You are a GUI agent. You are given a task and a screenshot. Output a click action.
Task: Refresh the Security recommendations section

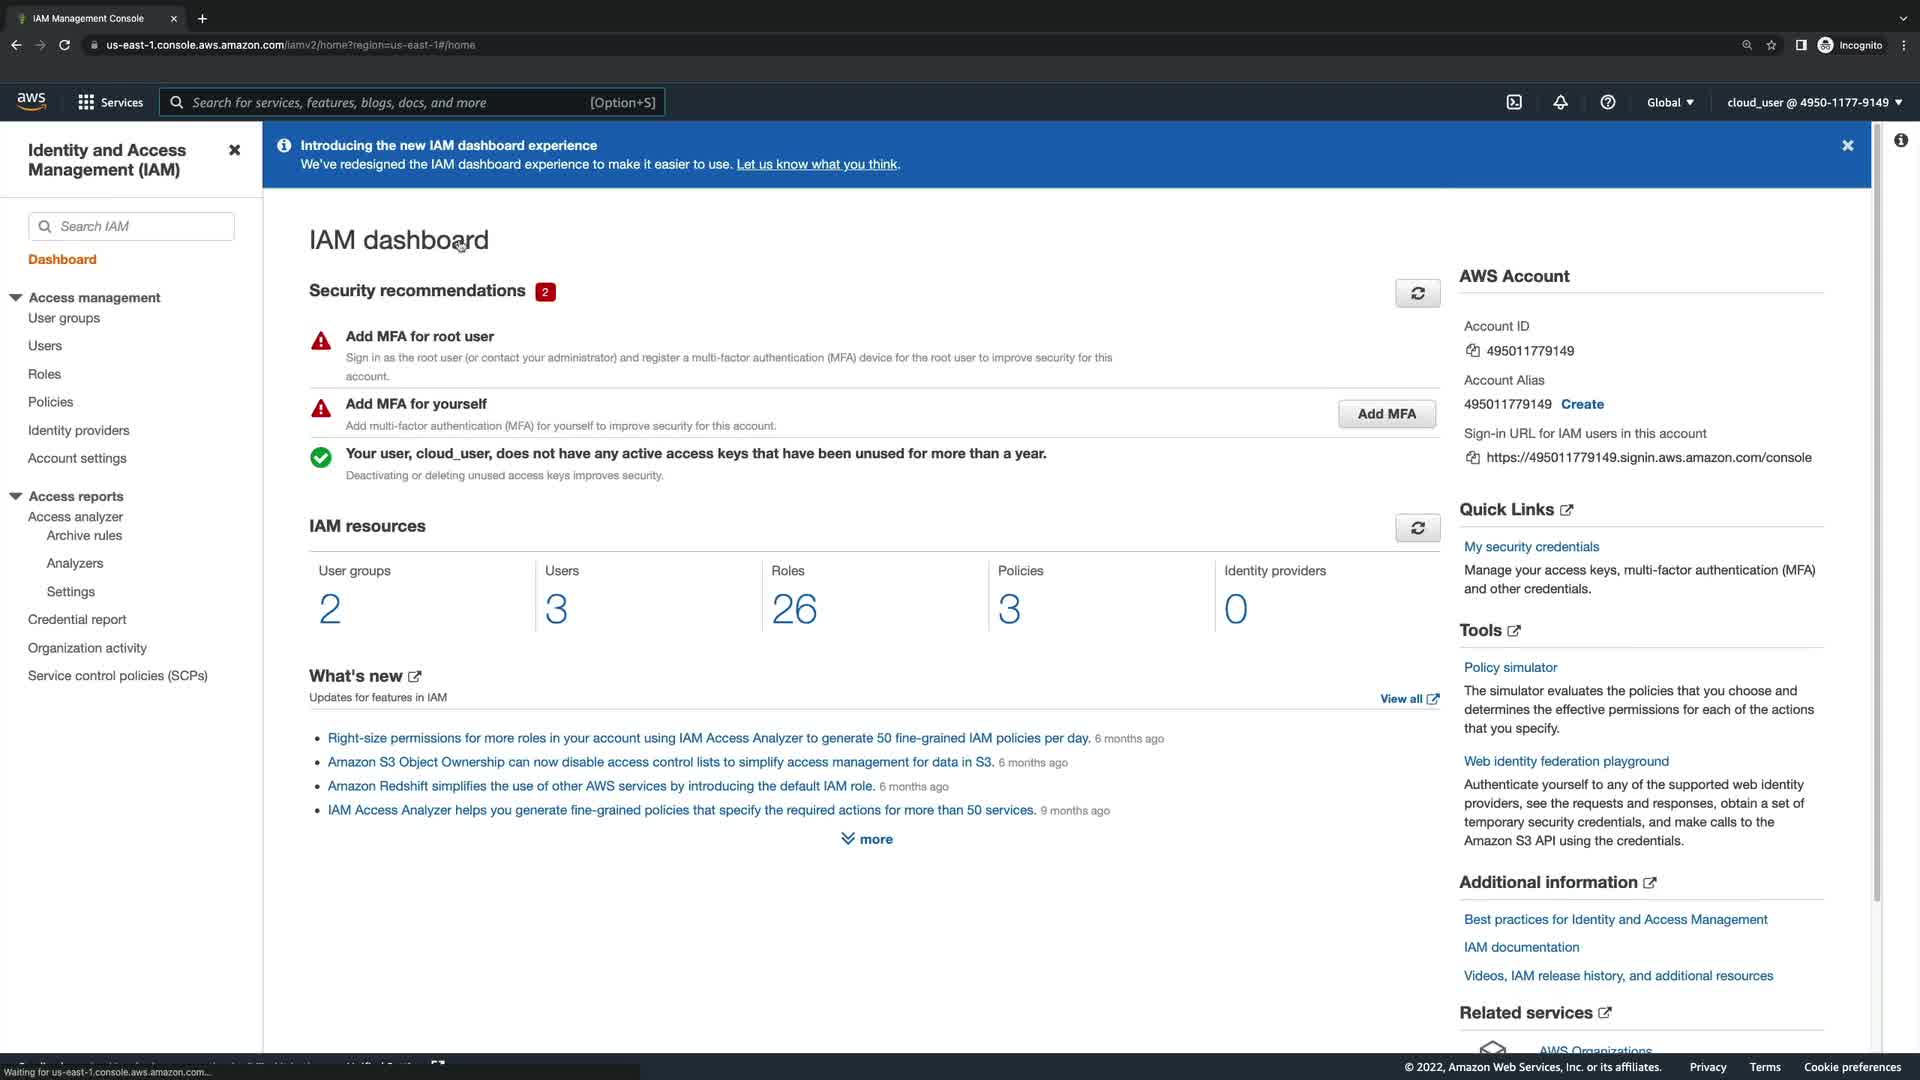pyautogui.click(x=1417, y=293)
